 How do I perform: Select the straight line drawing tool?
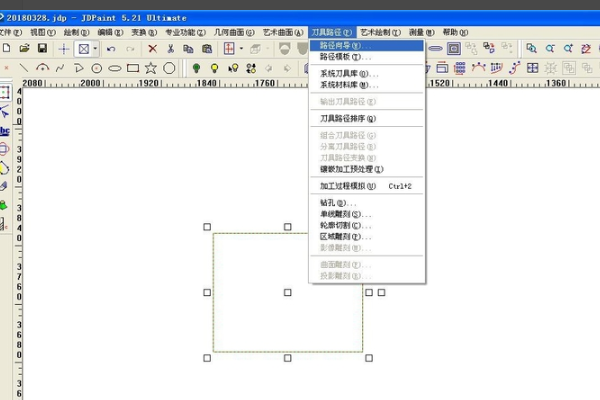click(24, 68)
